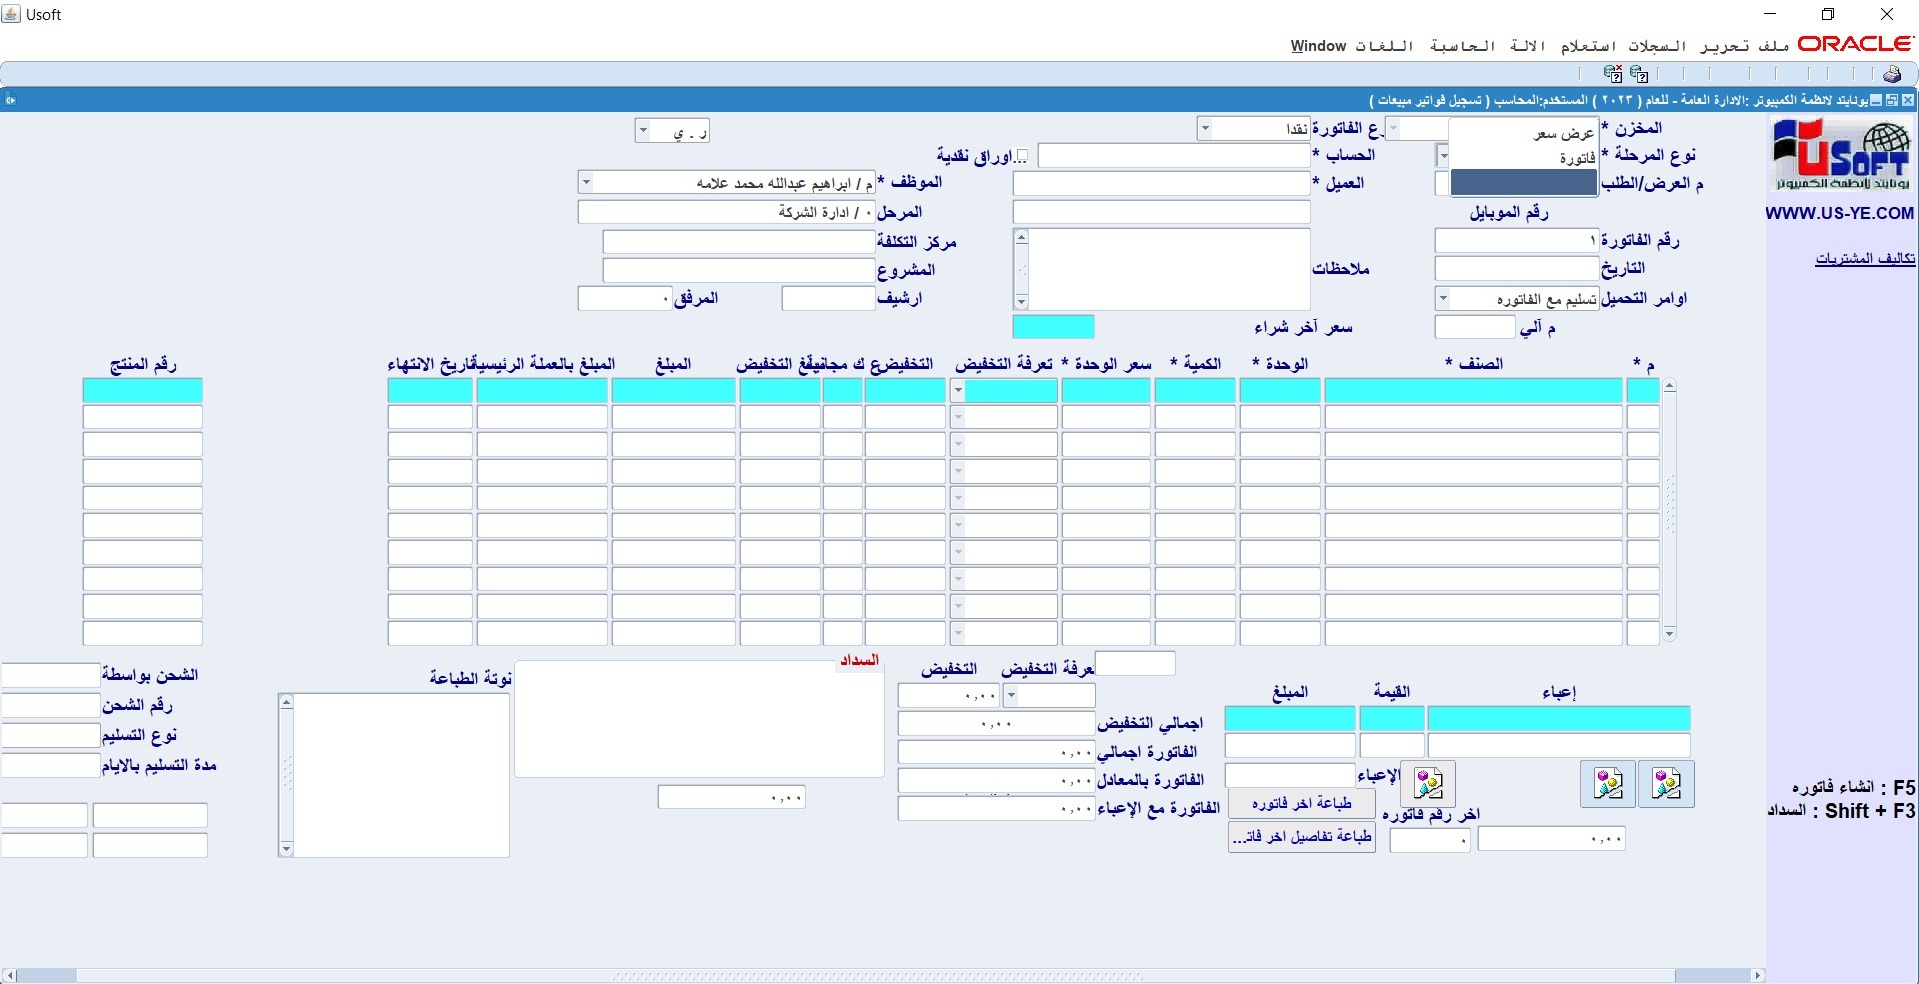
Task: Open the invoice type نقدا dropdown
Action: [x=1205, y=129]
